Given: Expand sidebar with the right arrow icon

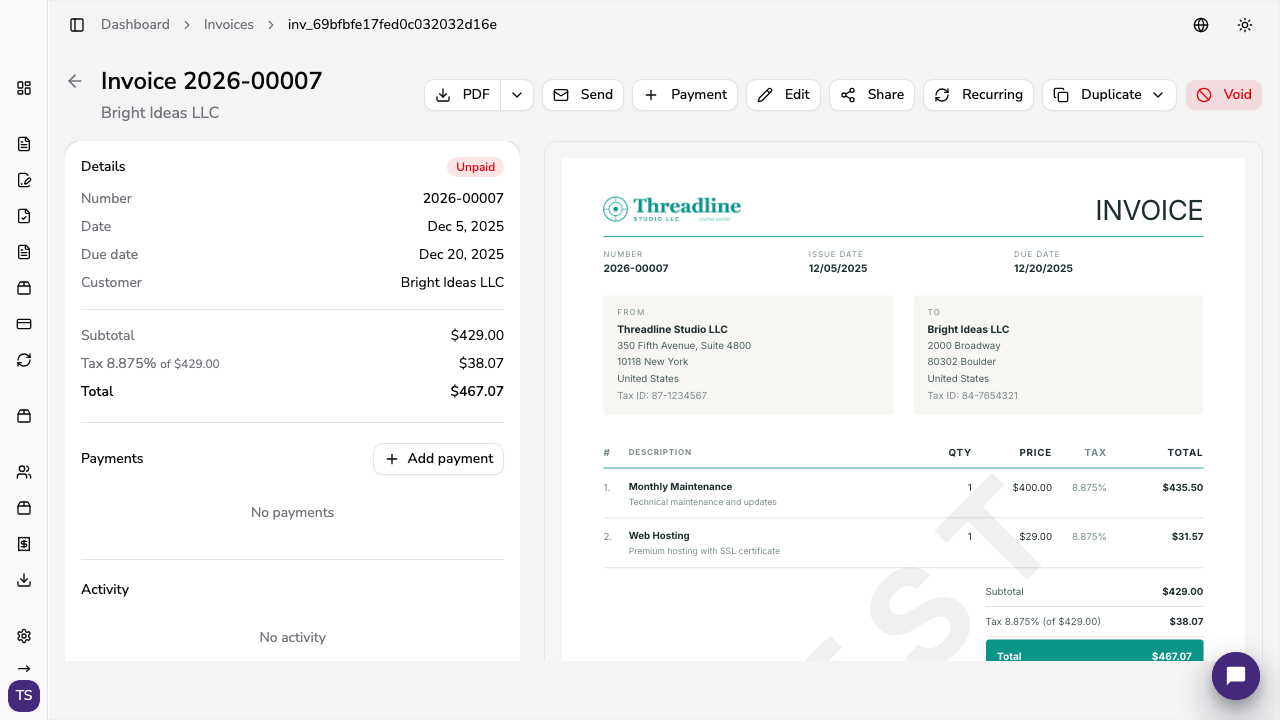Looking at the screenshot, I should click(24, 669).
